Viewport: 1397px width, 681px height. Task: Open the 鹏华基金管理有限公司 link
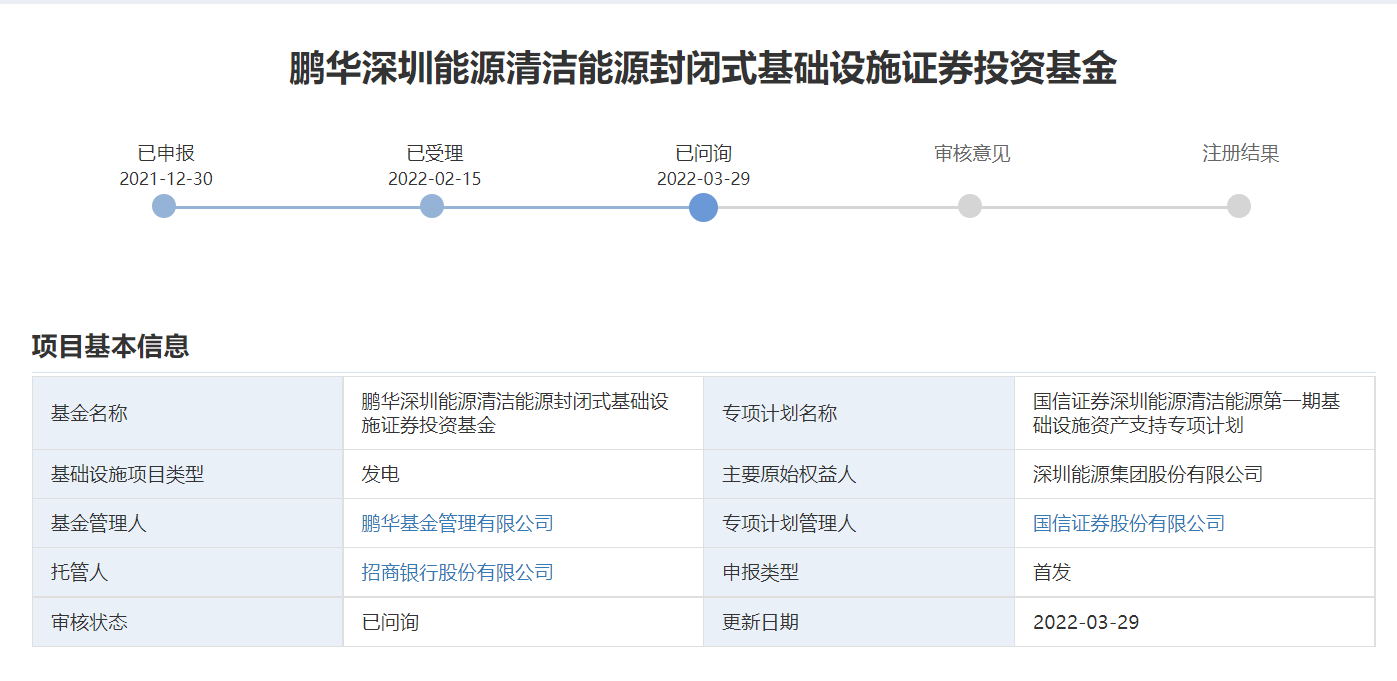[x=457, y=523]
